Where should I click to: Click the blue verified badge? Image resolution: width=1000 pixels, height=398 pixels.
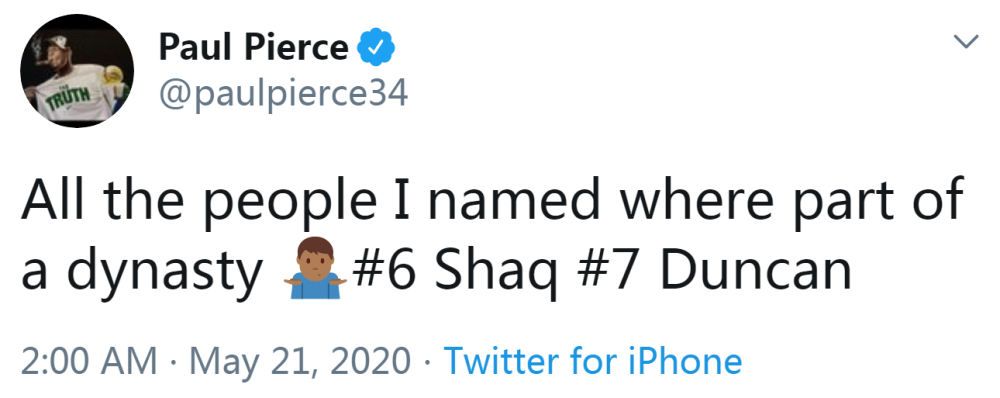(x=376, y=47)
